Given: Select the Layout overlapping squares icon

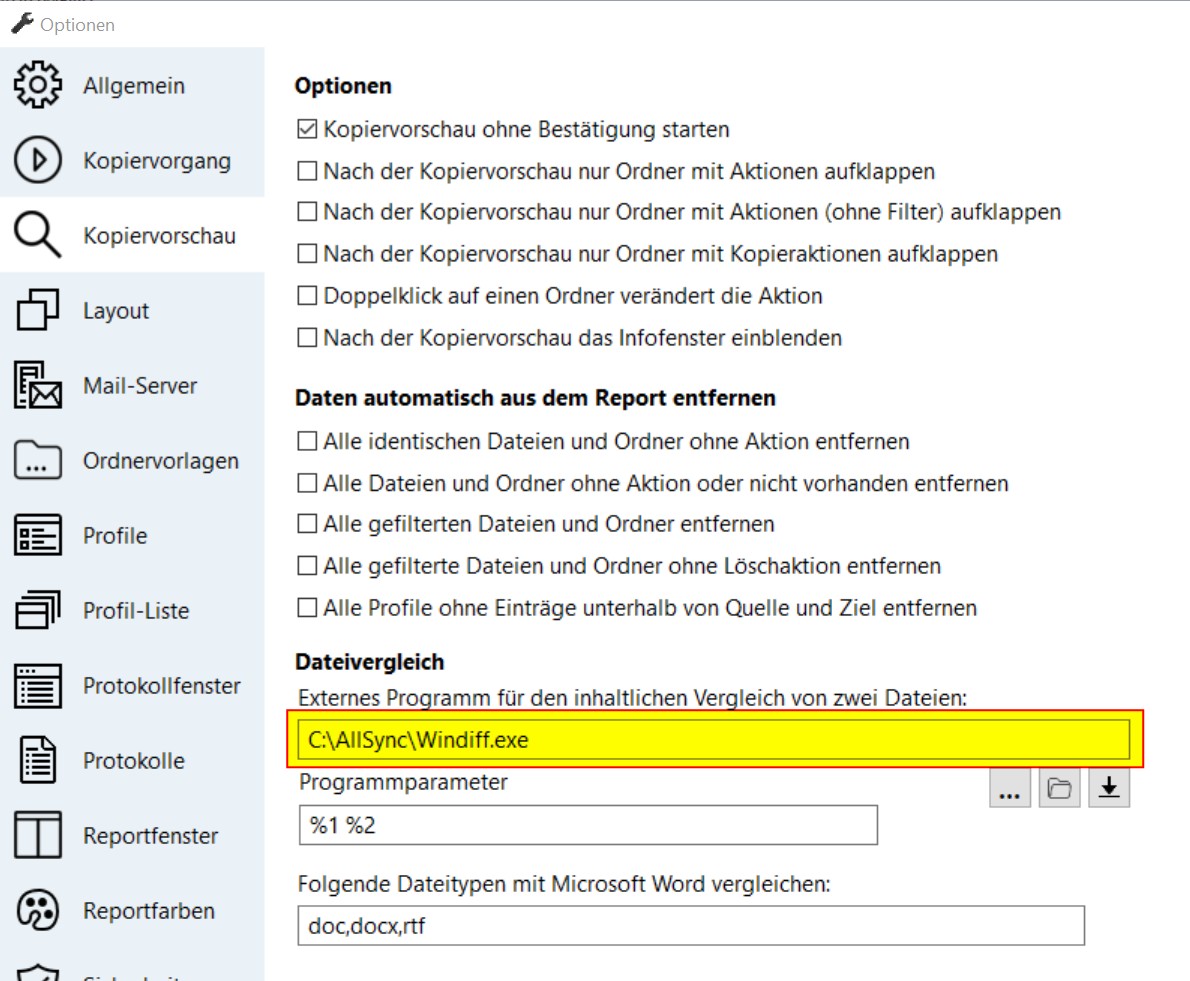Looking at the screenshot, I should (x=38, y=311).
